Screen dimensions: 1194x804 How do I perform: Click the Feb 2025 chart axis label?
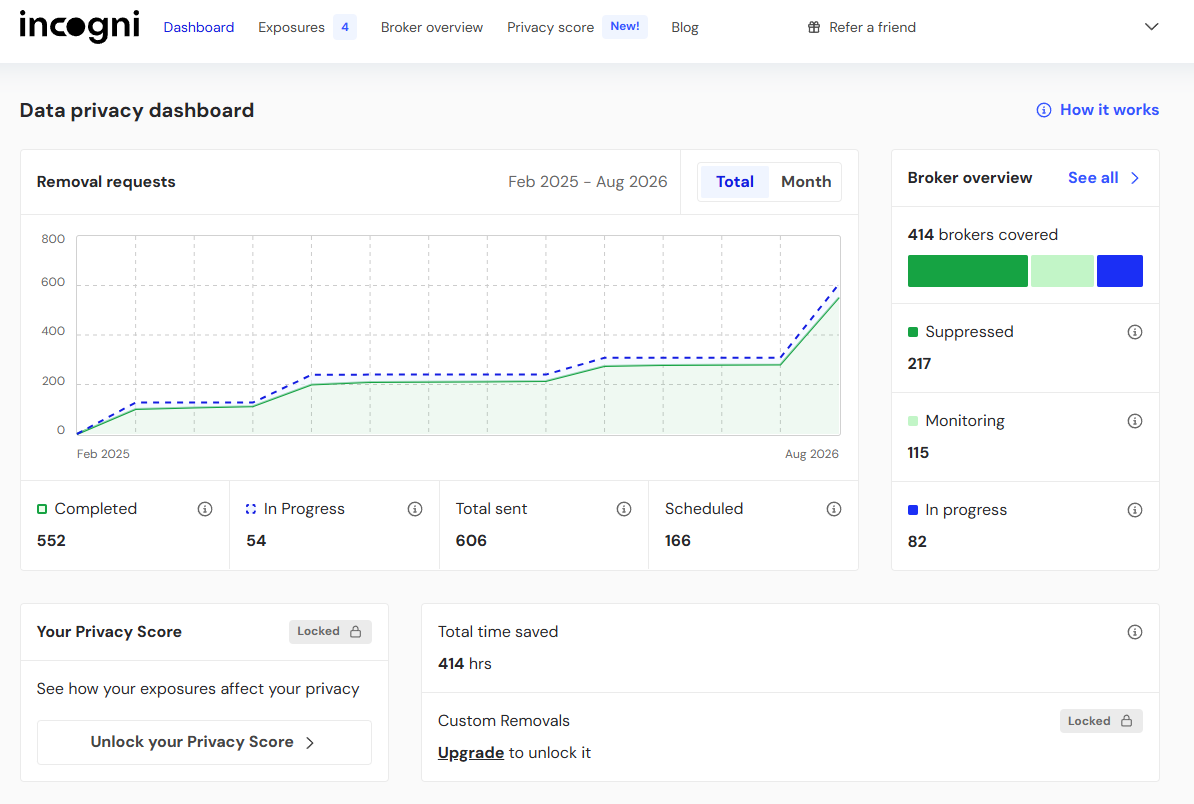point(103,454)
